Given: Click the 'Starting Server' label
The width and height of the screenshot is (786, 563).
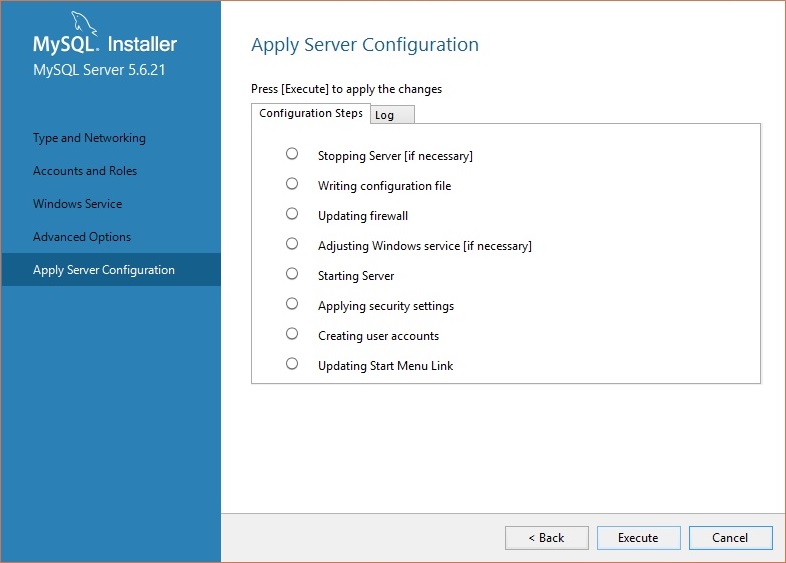Looking at the screenshot, I should tap(356, 276).
